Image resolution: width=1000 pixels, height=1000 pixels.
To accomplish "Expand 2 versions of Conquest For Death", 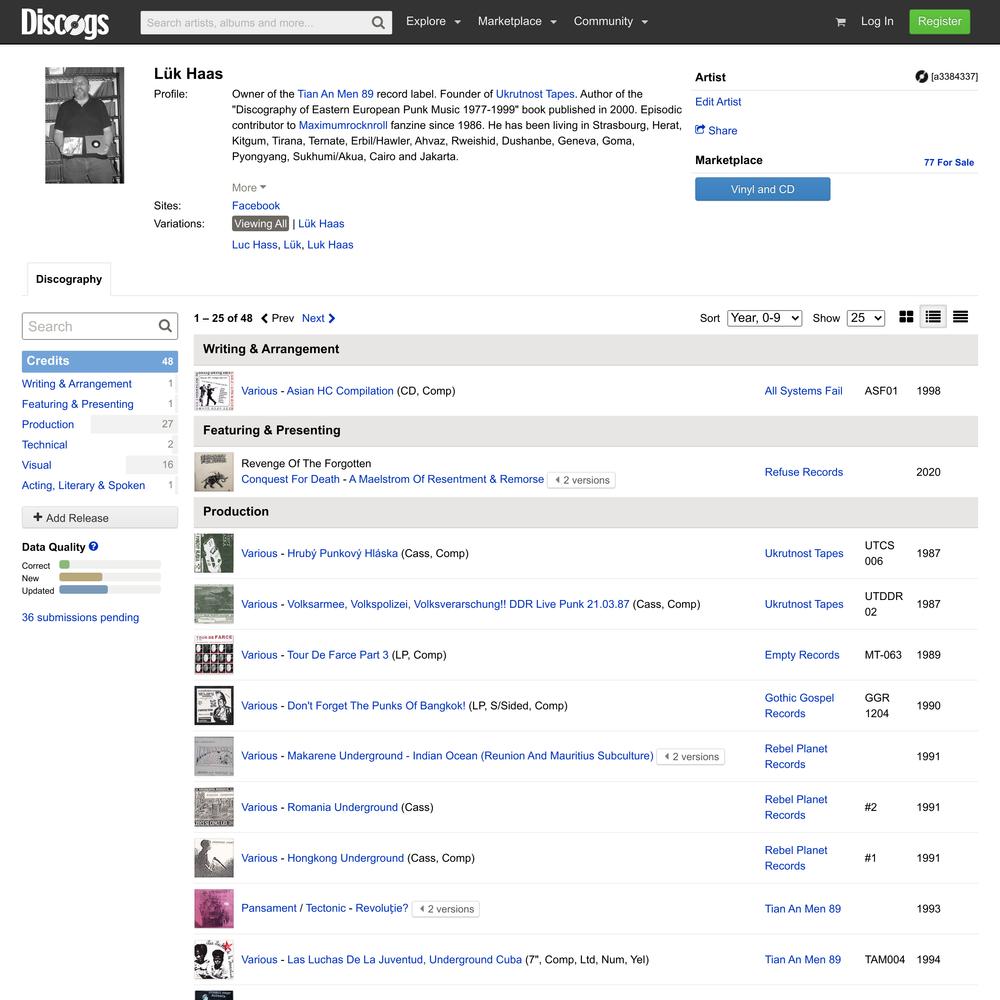I will coord(582,480).
